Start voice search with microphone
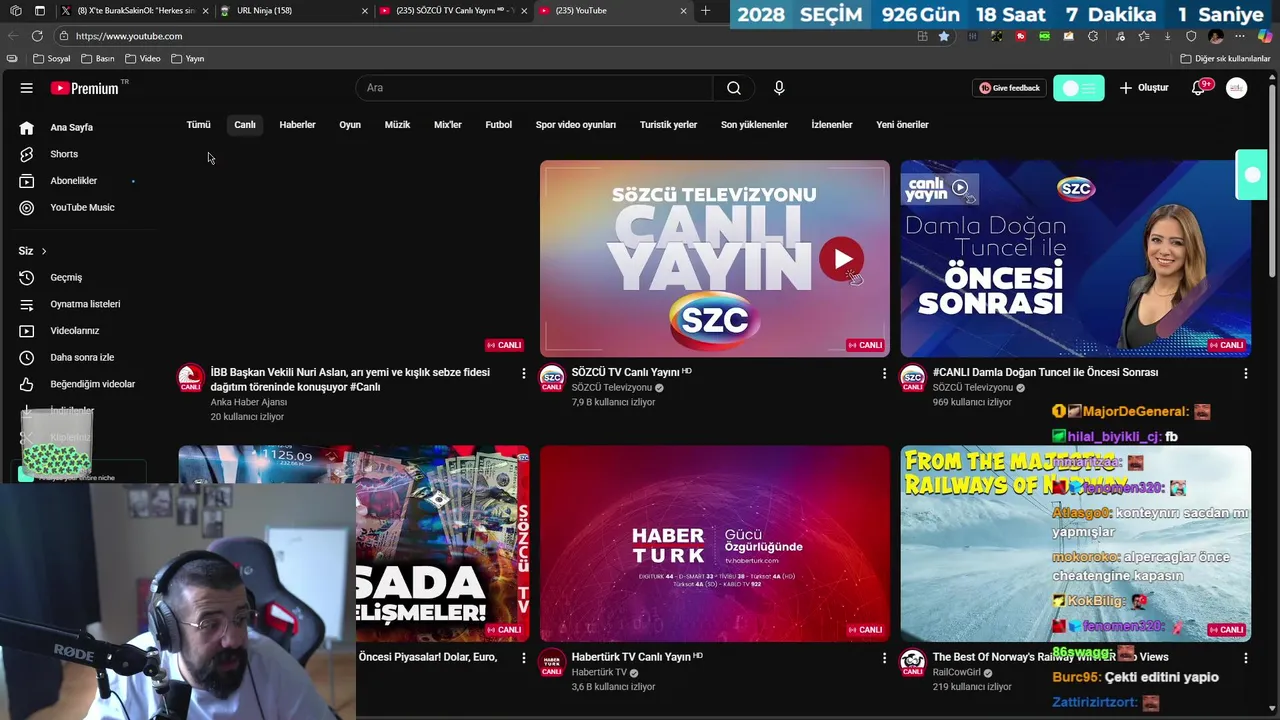 click(779, 88)
